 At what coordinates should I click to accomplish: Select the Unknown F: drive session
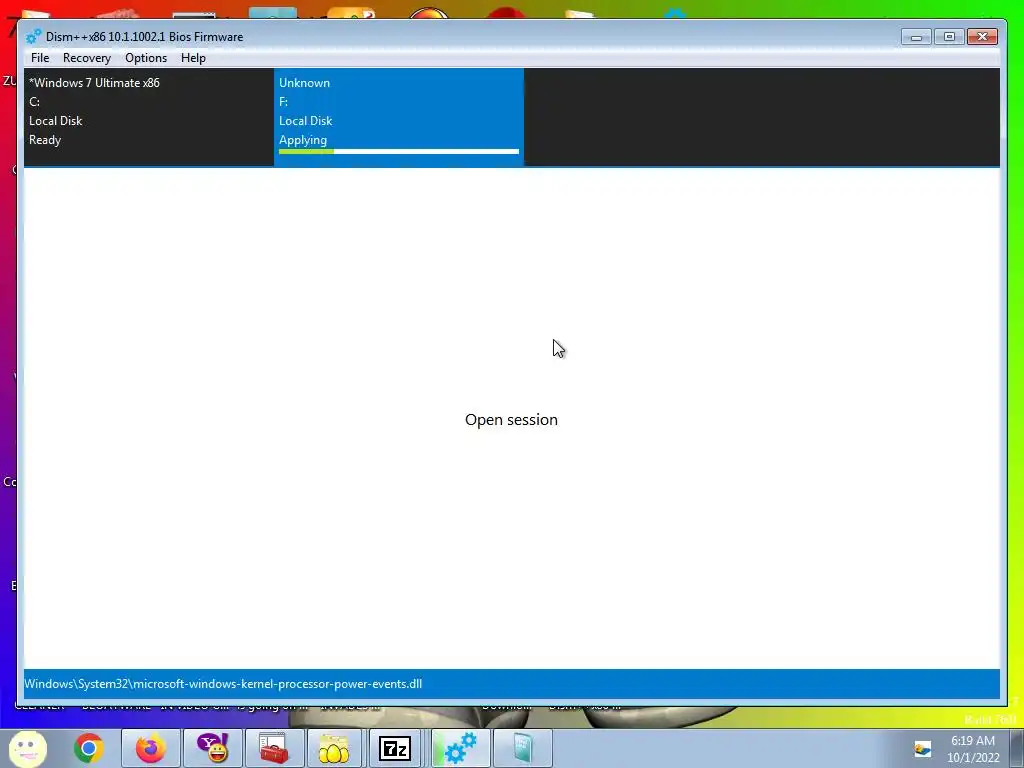point(399,117)
